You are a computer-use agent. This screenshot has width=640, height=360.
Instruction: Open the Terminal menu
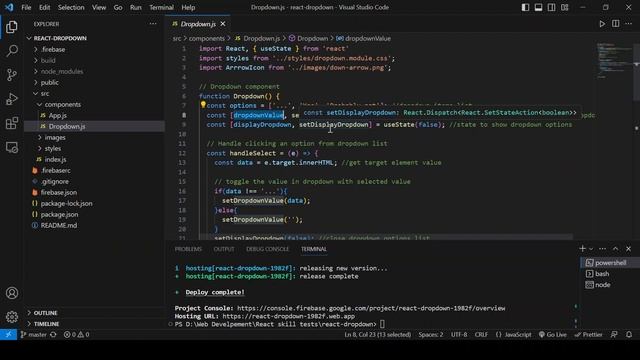(161, 7)
